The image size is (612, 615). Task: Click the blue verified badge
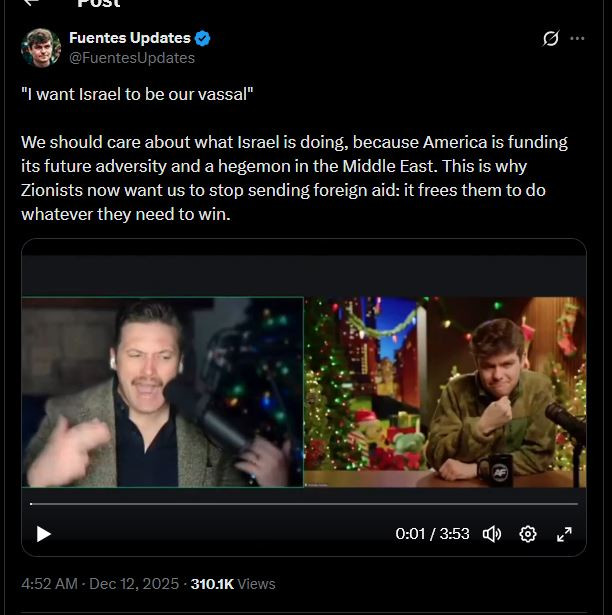pos(202,38)
